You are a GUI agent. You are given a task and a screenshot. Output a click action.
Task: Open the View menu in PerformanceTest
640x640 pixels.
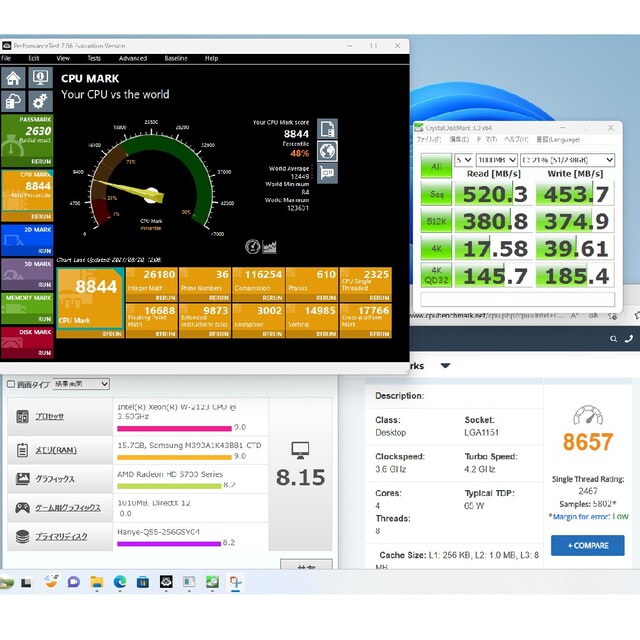[63, 58]
